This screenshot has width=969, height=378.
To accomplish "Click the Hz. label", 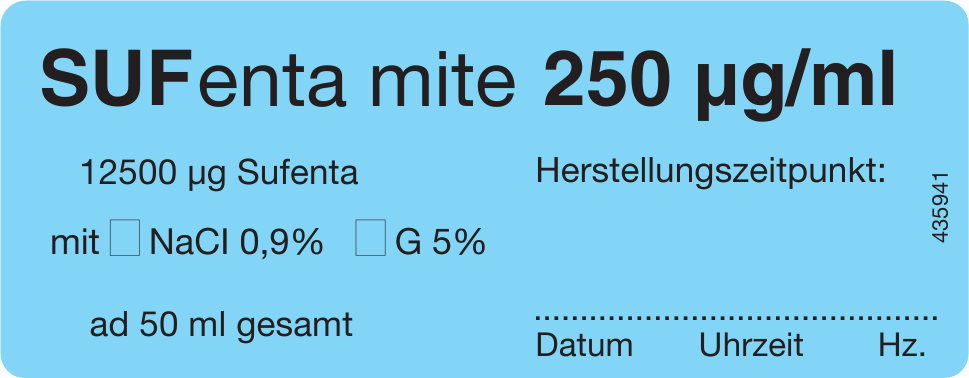I will coord(902,345).
